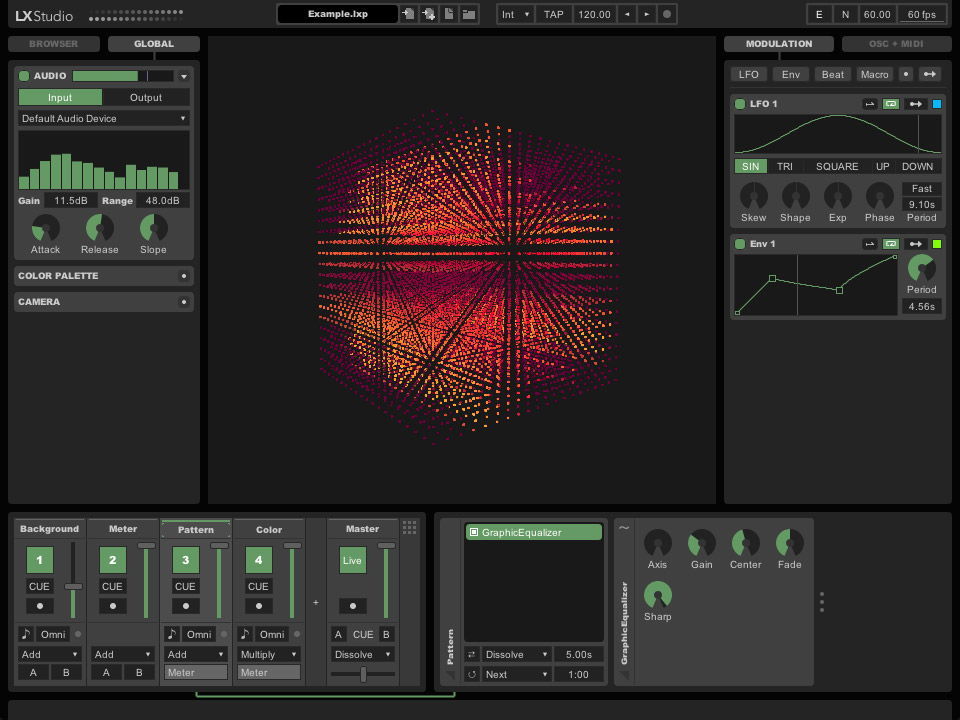This screenshot has height=720, width=960.
Task: Enable CUE on the Meter channel
Action: click(x=111, y=587)
